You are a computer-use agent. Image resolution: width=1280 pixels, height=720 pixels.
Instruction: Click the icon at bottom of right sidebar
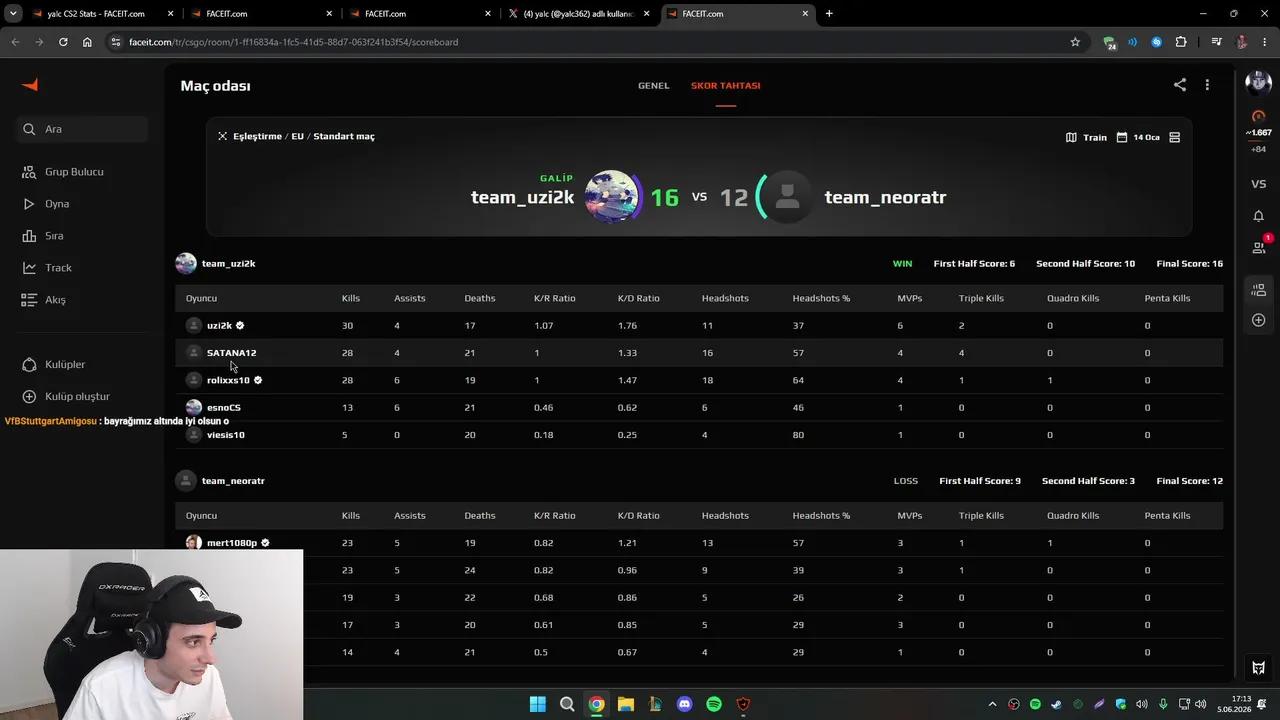[x=1258, y=668]
